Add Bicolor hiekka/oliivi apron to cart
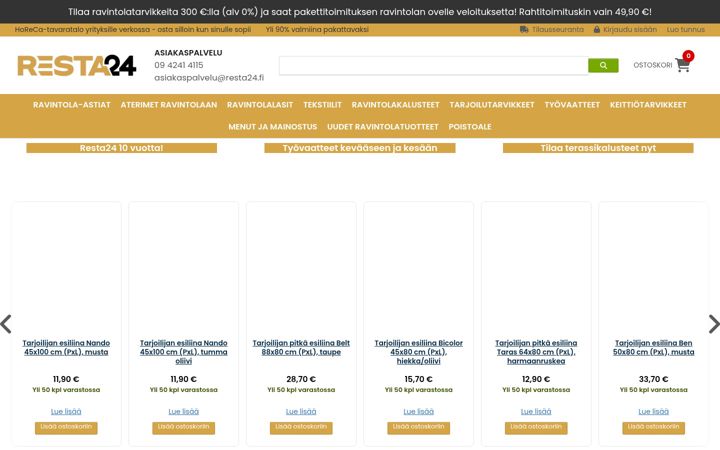Viewport: 720px width, 450px height. pos(419,428)
